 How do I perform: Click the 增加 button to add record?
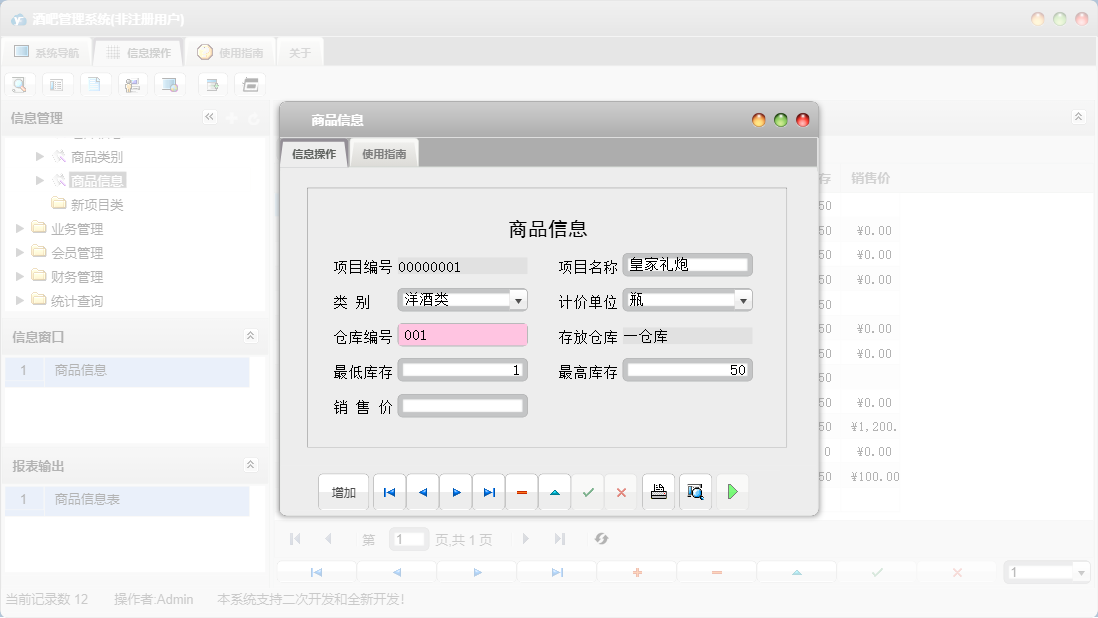(343, 491)
